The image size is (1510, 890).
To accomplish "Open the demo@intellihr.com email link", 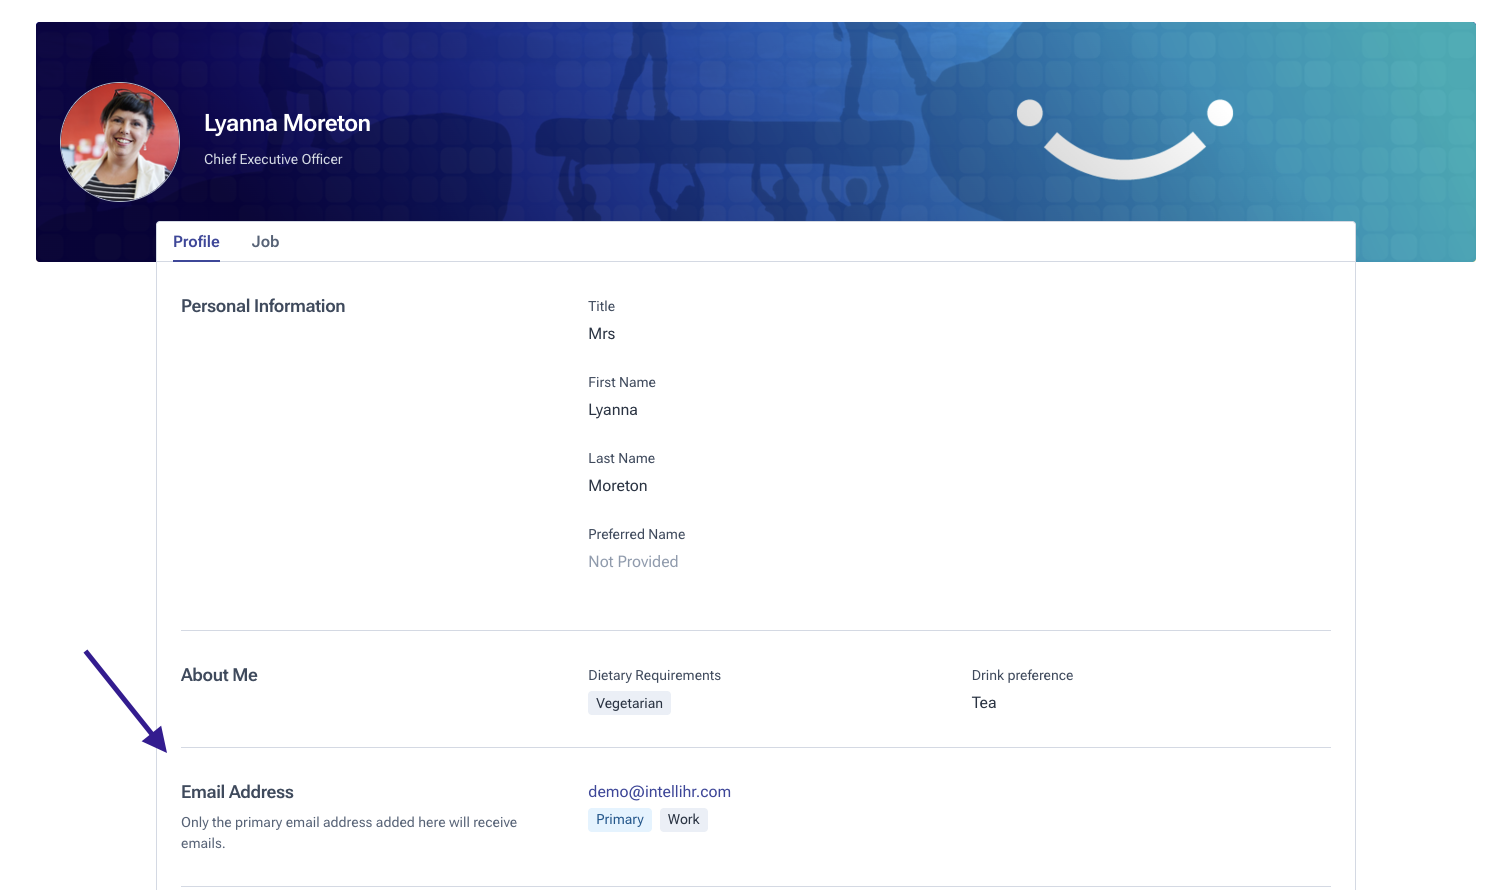I will [x=659, y=792].
